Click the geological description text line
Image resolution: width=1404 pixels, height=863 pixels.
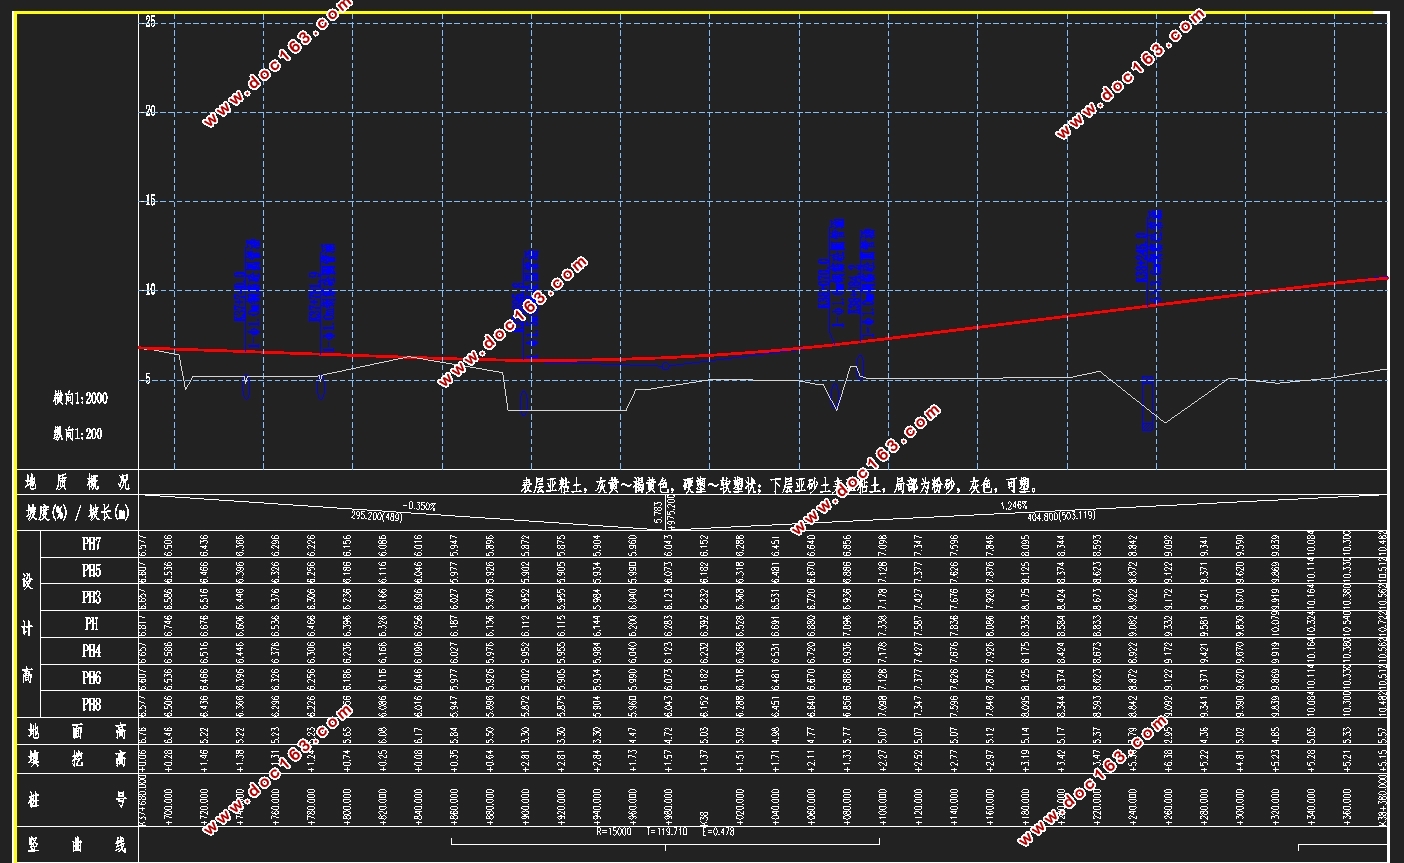[x=781, y=486]
